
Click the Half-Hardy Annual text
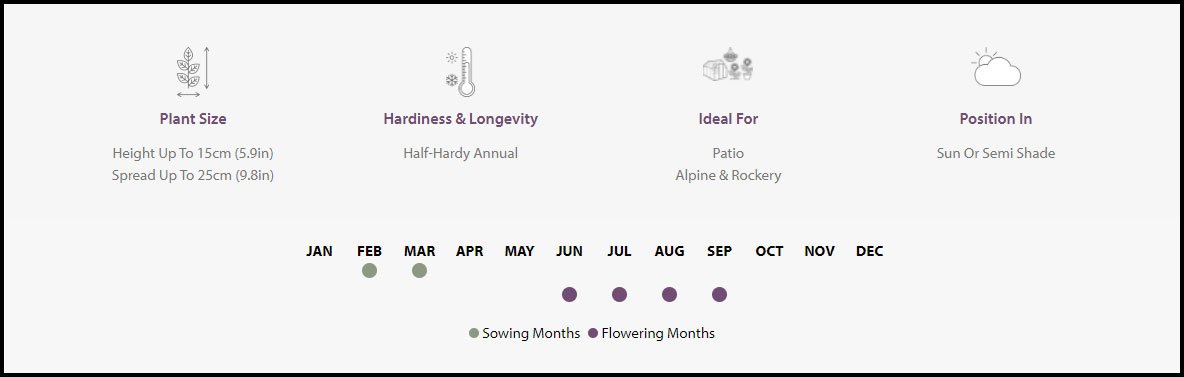(x=461, y=153)
